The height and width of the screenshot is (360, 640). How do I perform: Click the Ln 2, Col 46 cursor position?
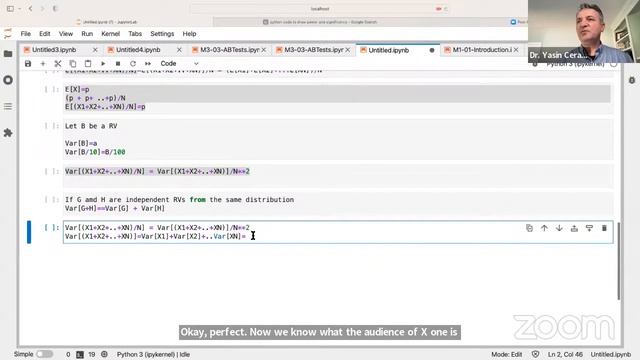pos(565,354)
